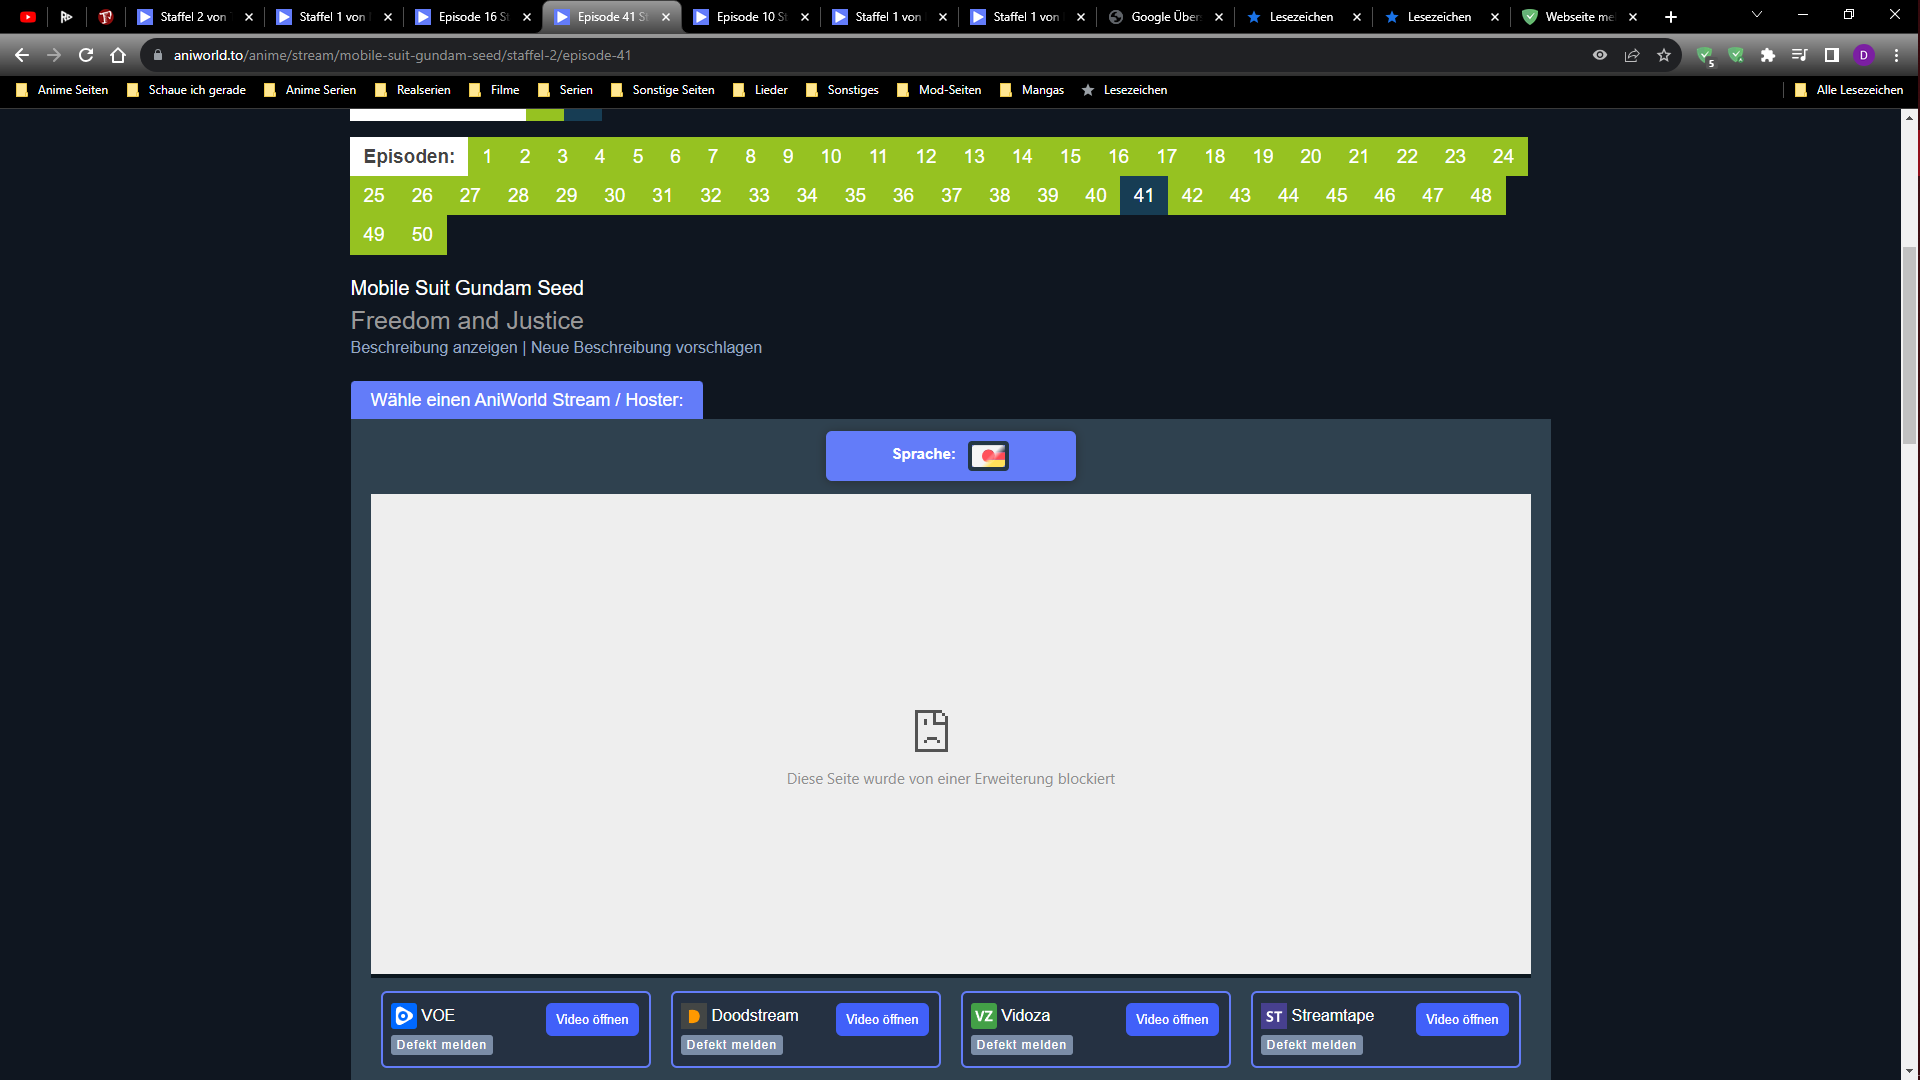This screenshot has height=1080, width=1920.
Task: Click the share page icon in the address bar
Action: [x=1632, y=55]
